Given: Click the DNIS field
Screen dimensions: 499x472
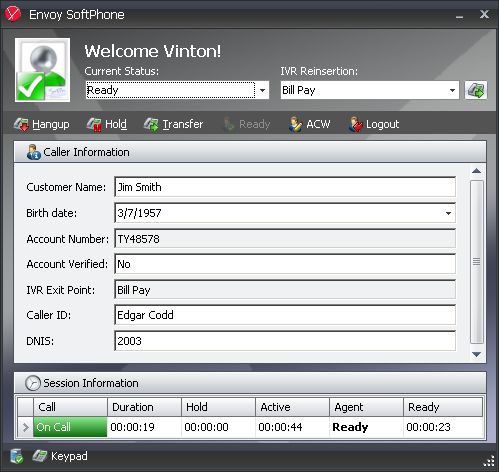Looking at the screenshot, I should [x=285, y=341].
